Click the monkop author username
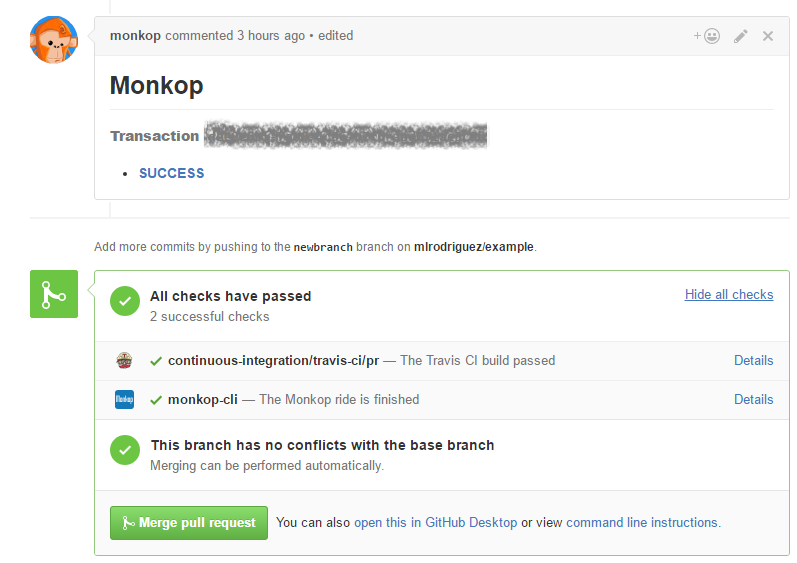 (x=135, y=35)
